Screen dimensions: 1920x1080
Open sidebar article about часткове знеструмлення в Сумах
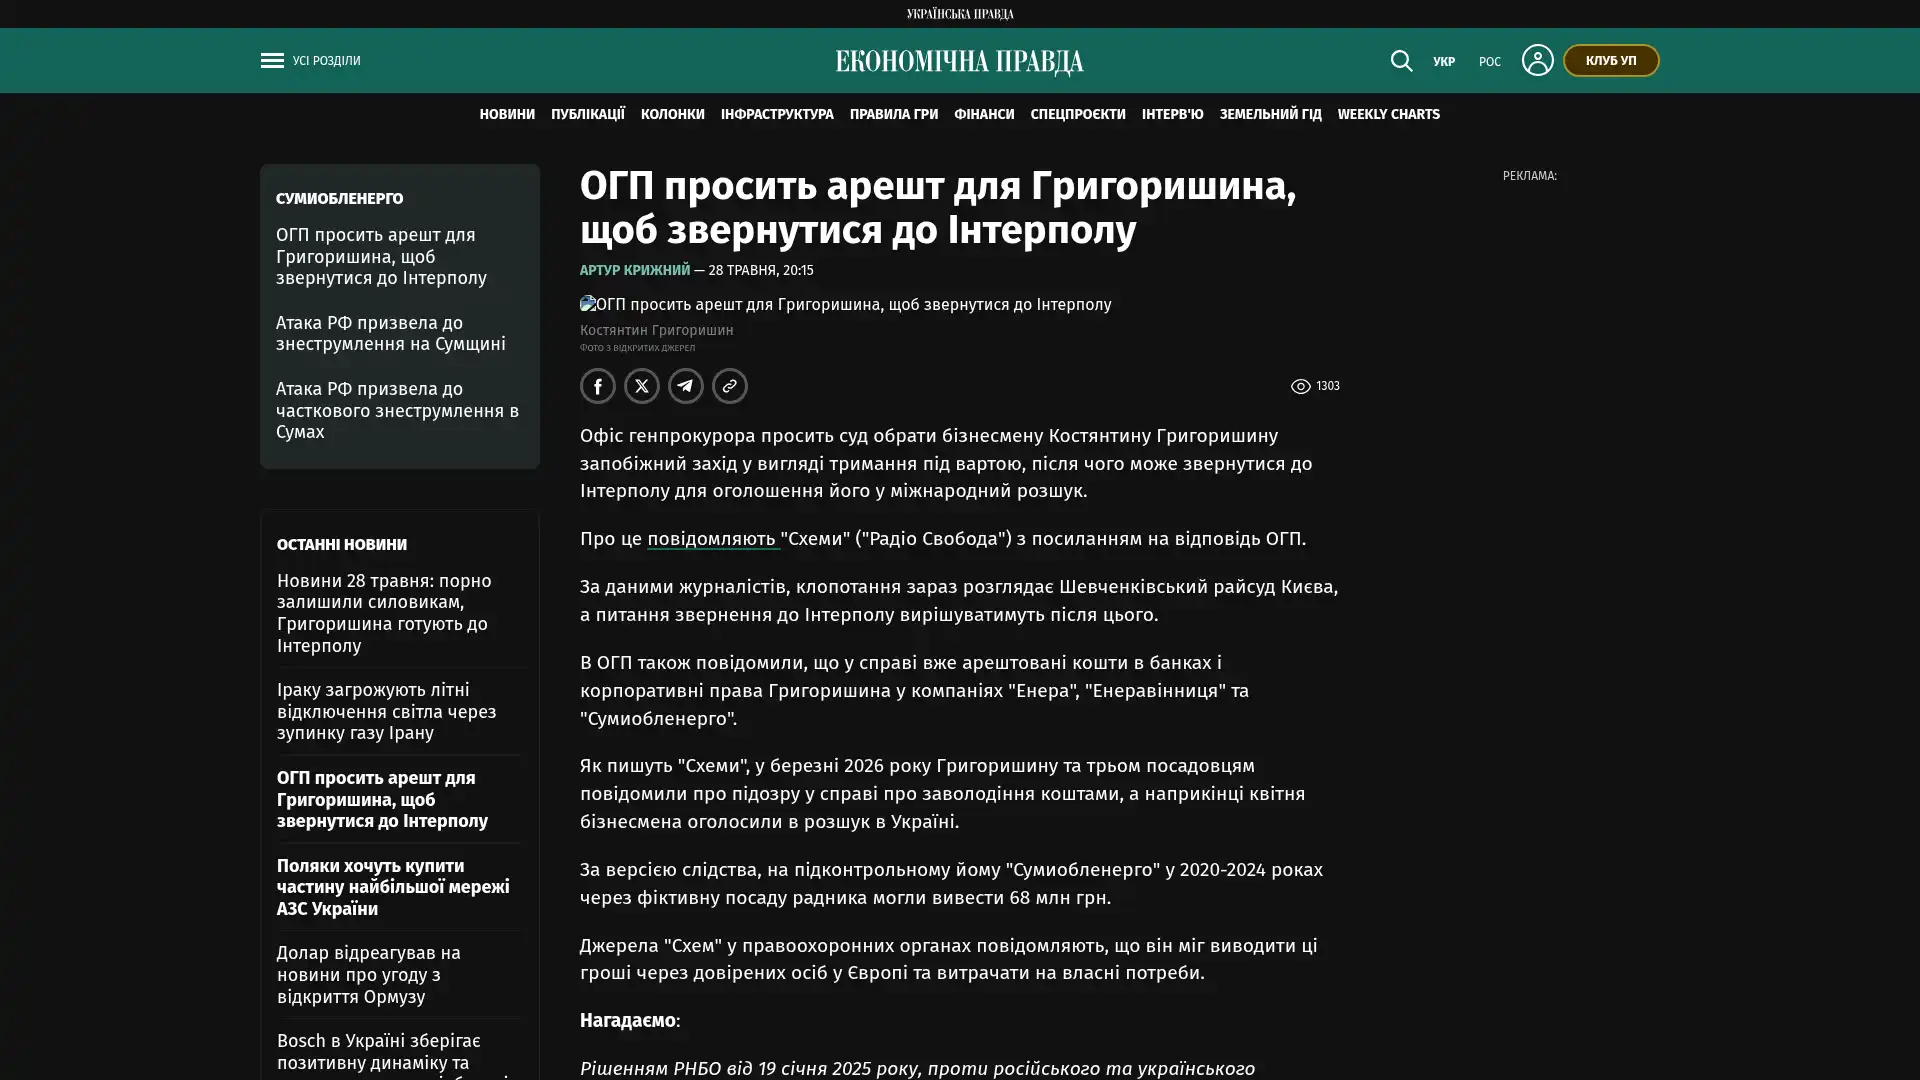click(397, 410)
